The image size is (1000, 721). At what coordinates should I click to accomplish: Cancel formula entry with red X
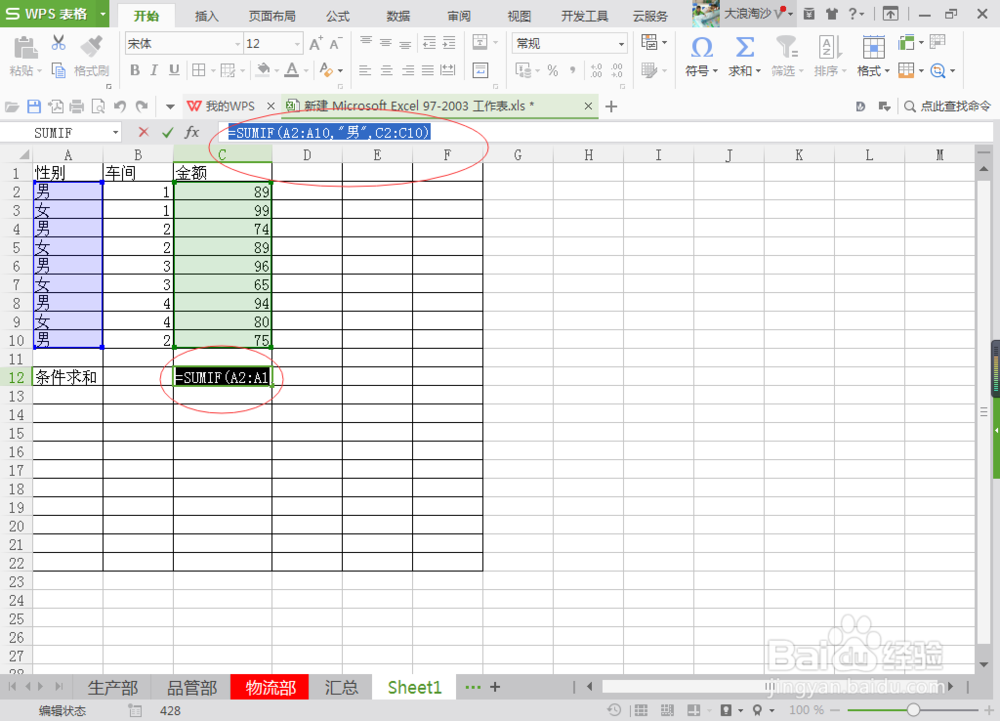click(x=143, y=132)
